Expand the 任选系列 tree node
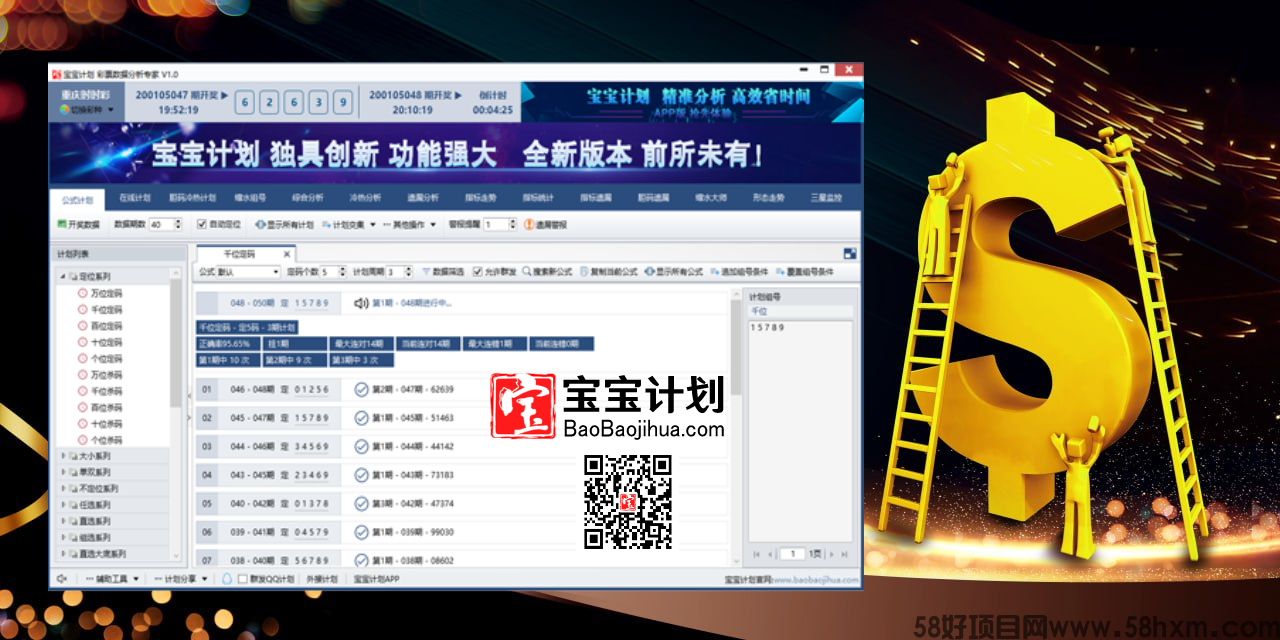The image size is (1280, 640). point(62,505)
